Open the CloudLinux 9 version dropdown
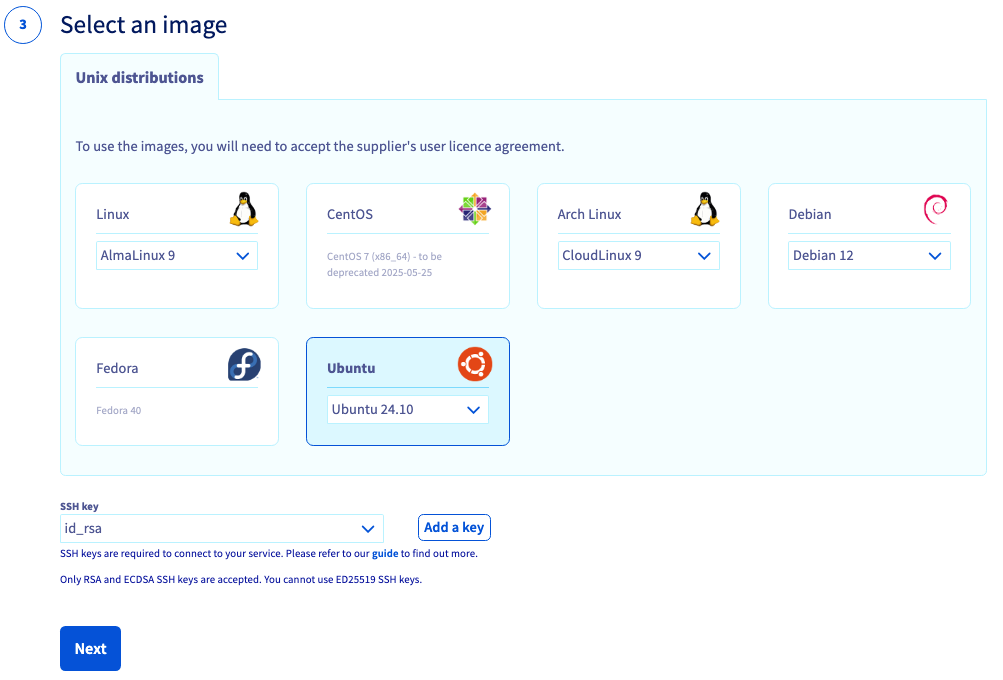1003x680 pixels. click(638, 255)
